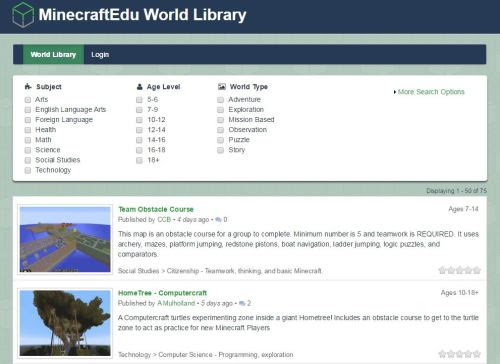500x364 pixels.
Task: Tick the 18+ age checkbox
Action: [x=139, y=160]
